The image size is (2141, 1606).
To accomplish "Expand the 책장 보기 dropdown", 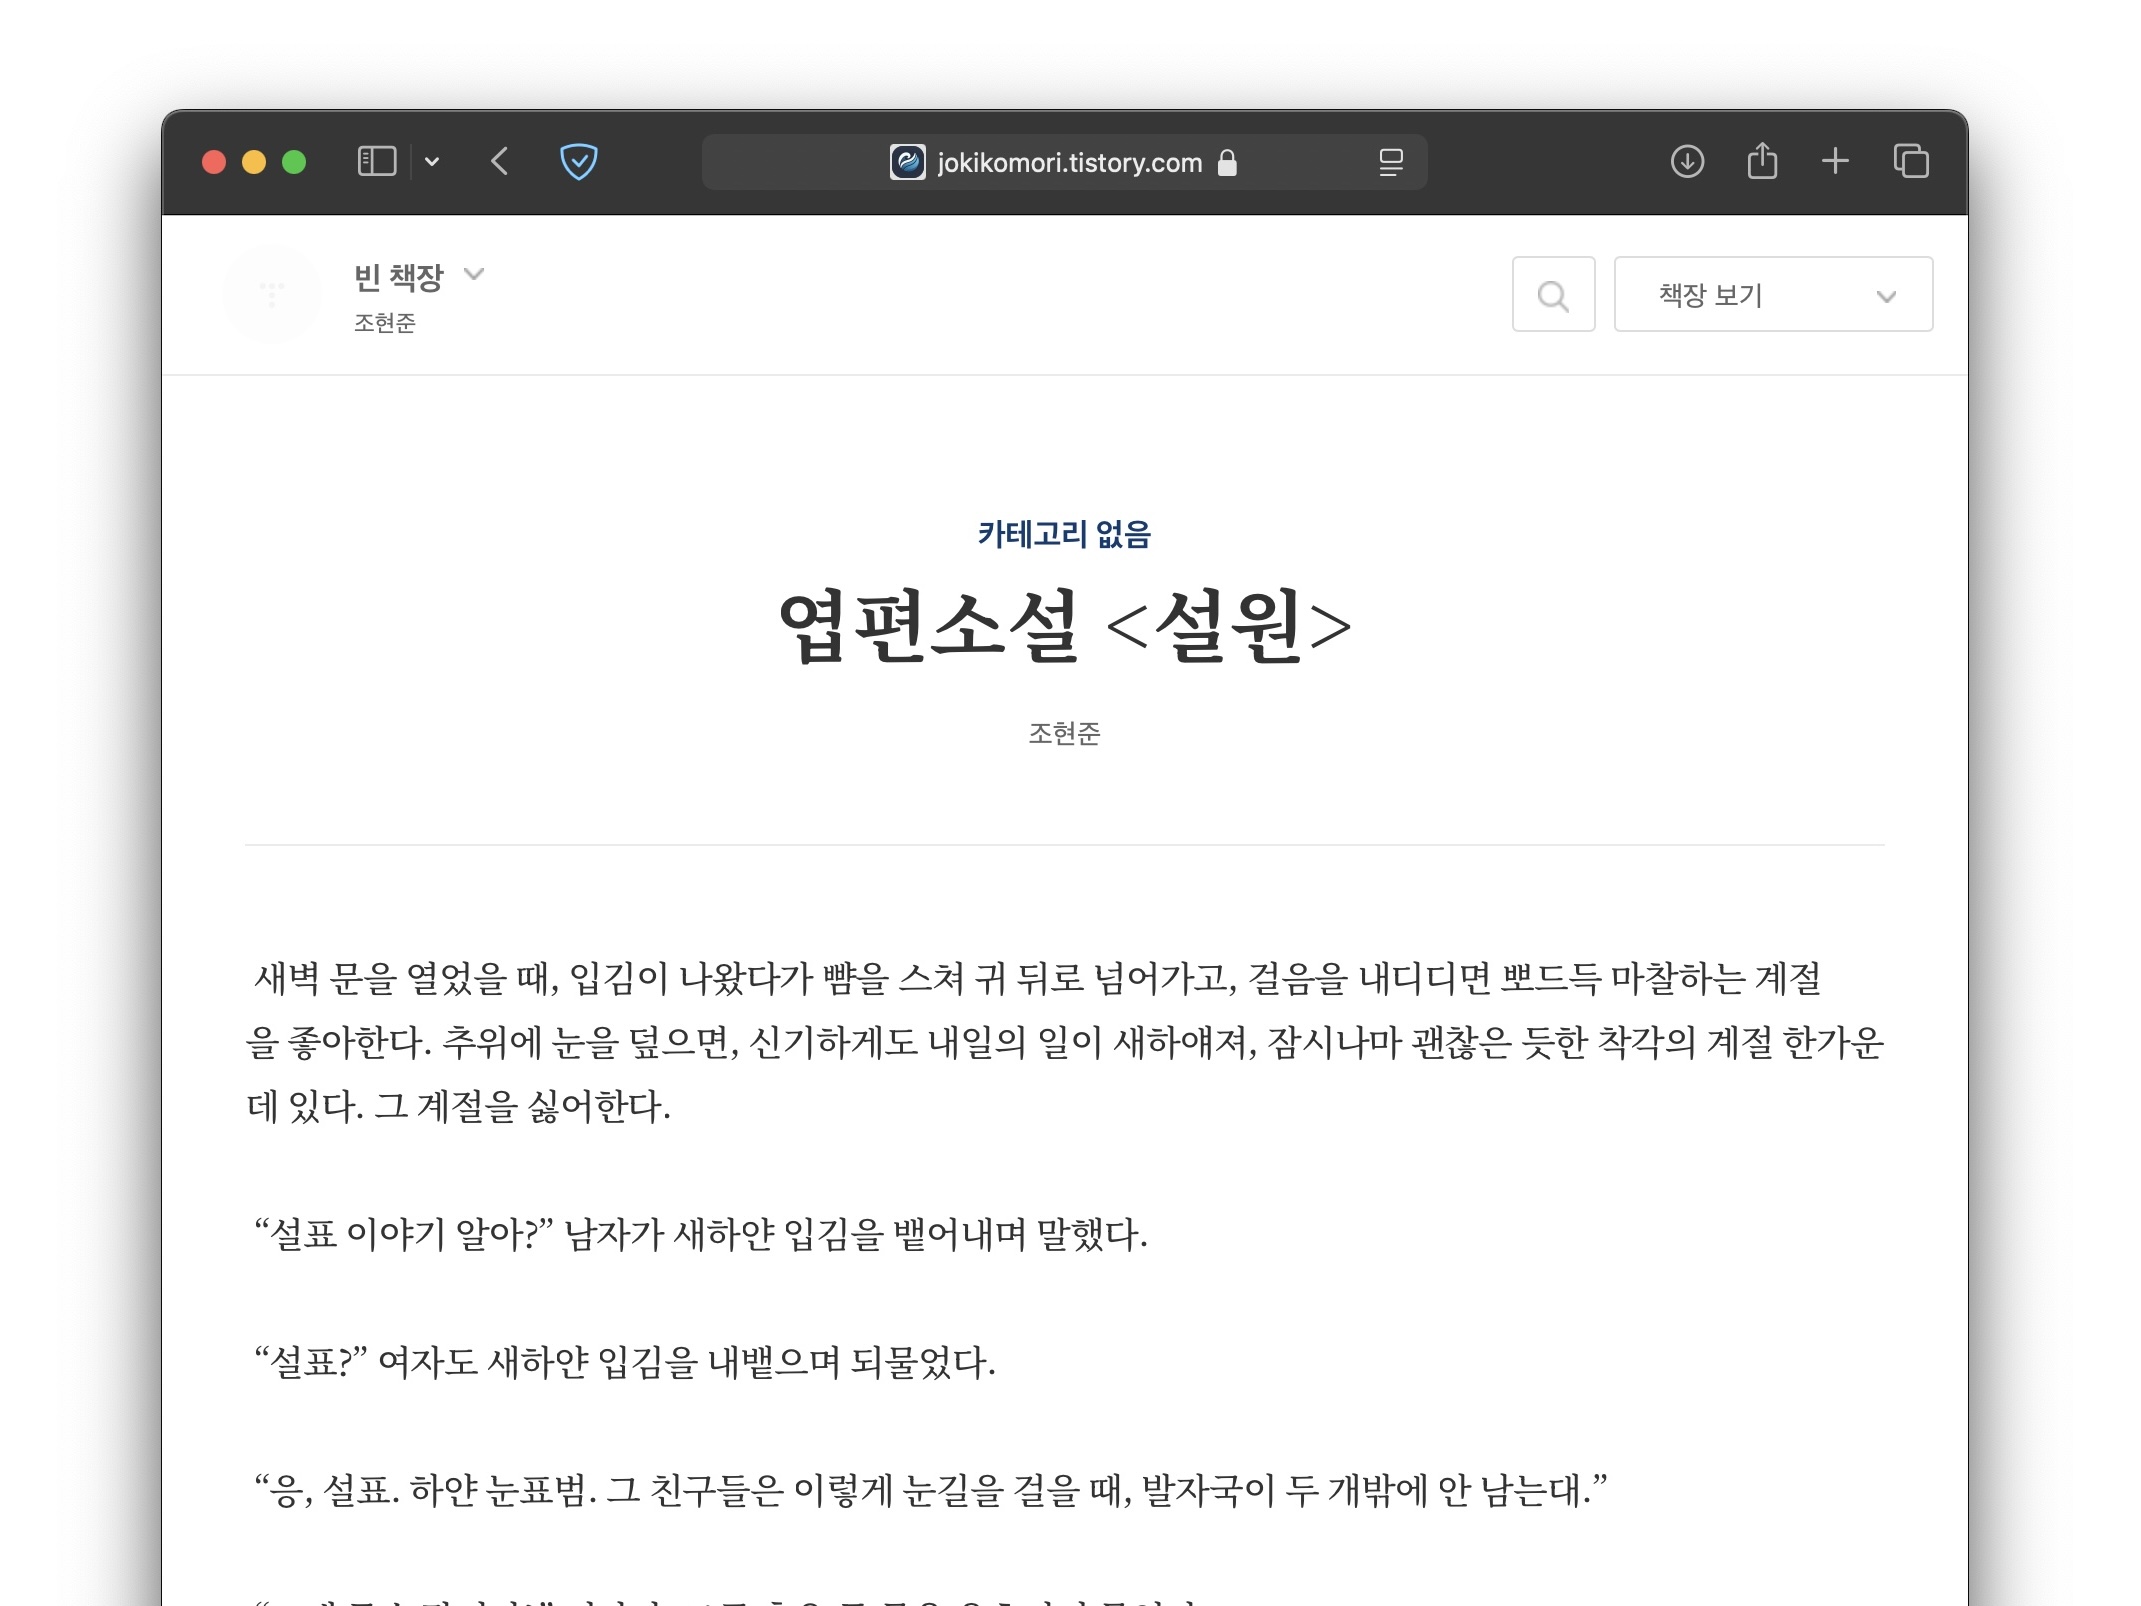I will point(1773,295).
